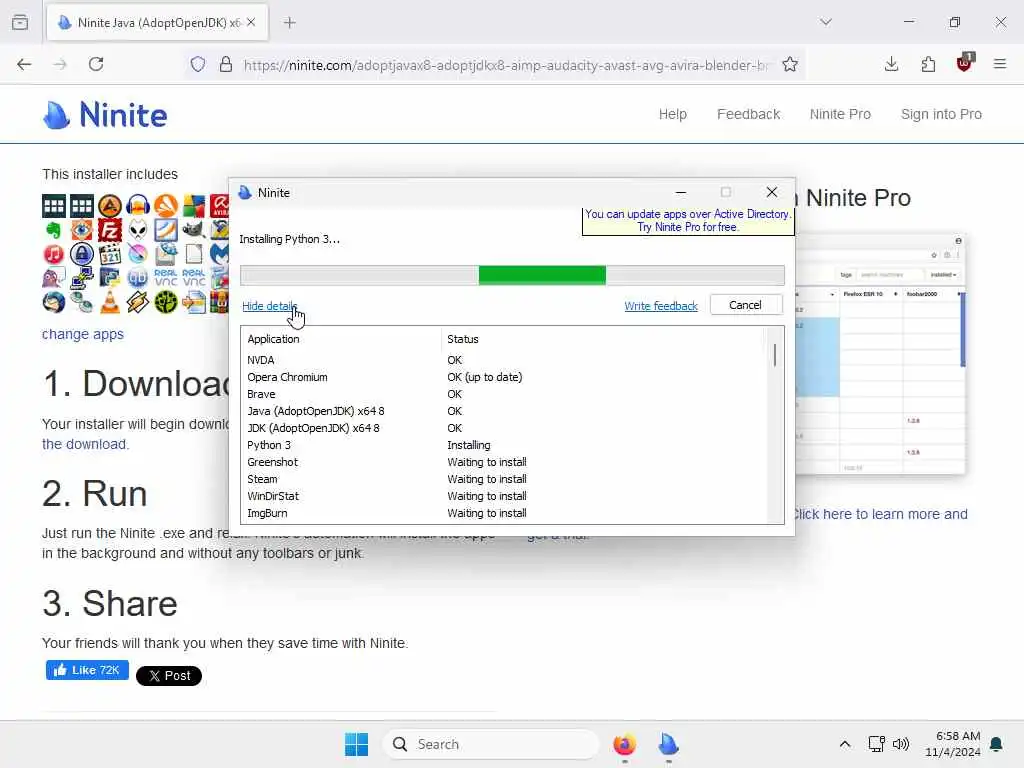Open the Firefox downloads panel
This screenshot has width=1024, height=768.
click(x=891, y=64)
